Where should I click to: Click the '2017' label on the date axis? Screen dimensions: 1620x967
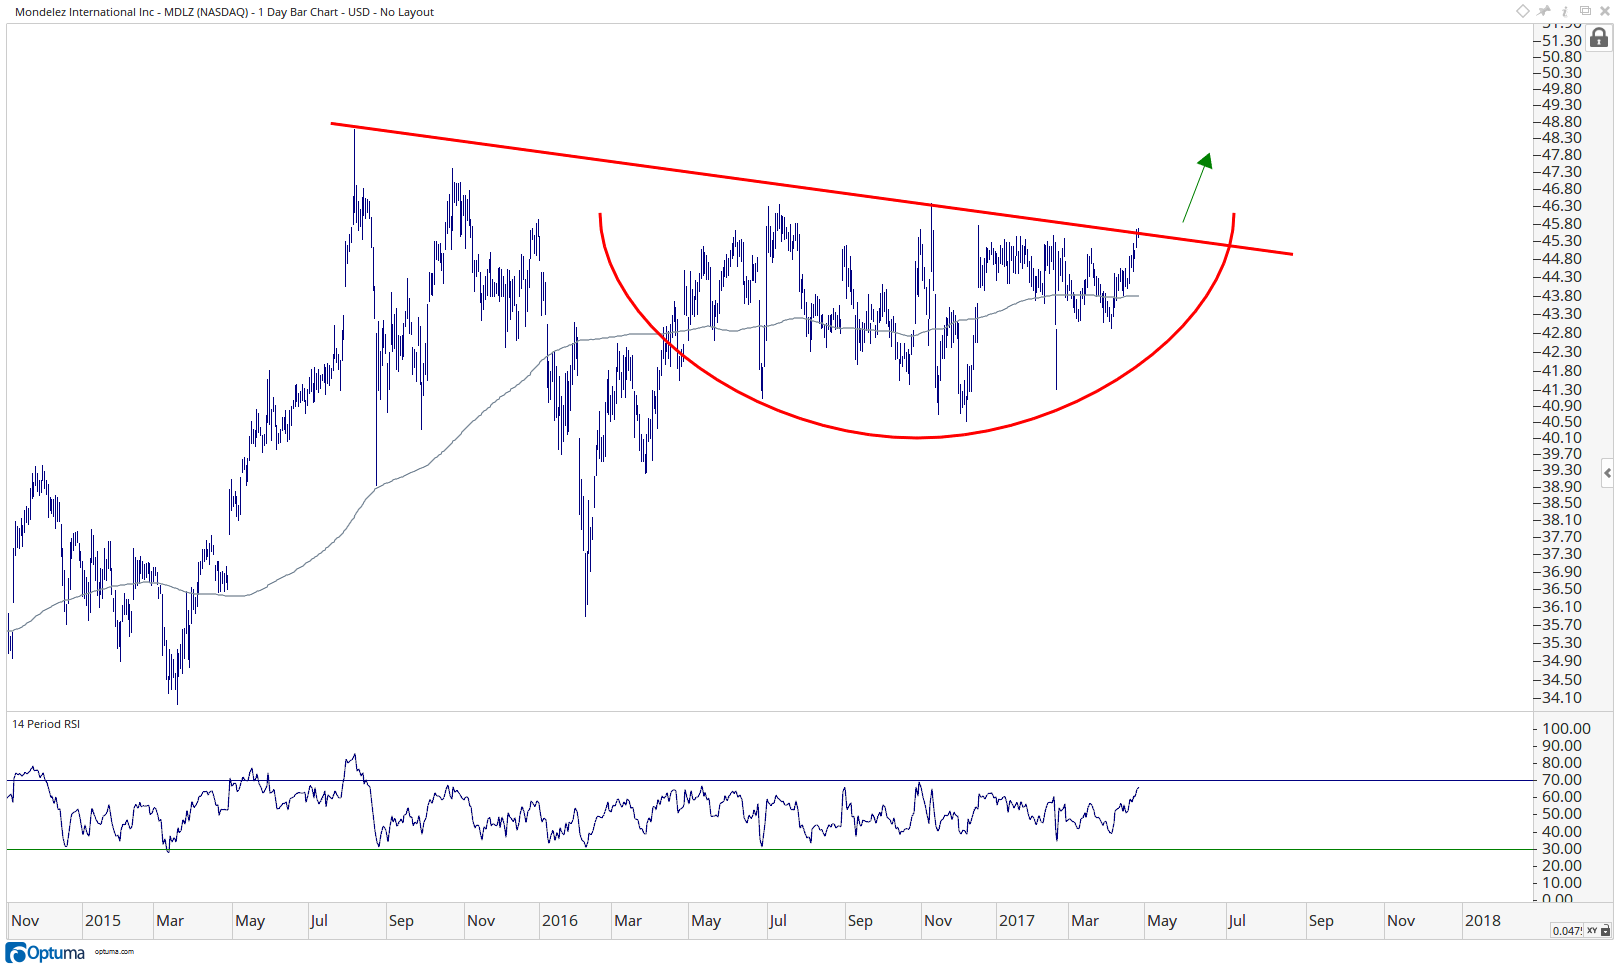[1017, 921]
